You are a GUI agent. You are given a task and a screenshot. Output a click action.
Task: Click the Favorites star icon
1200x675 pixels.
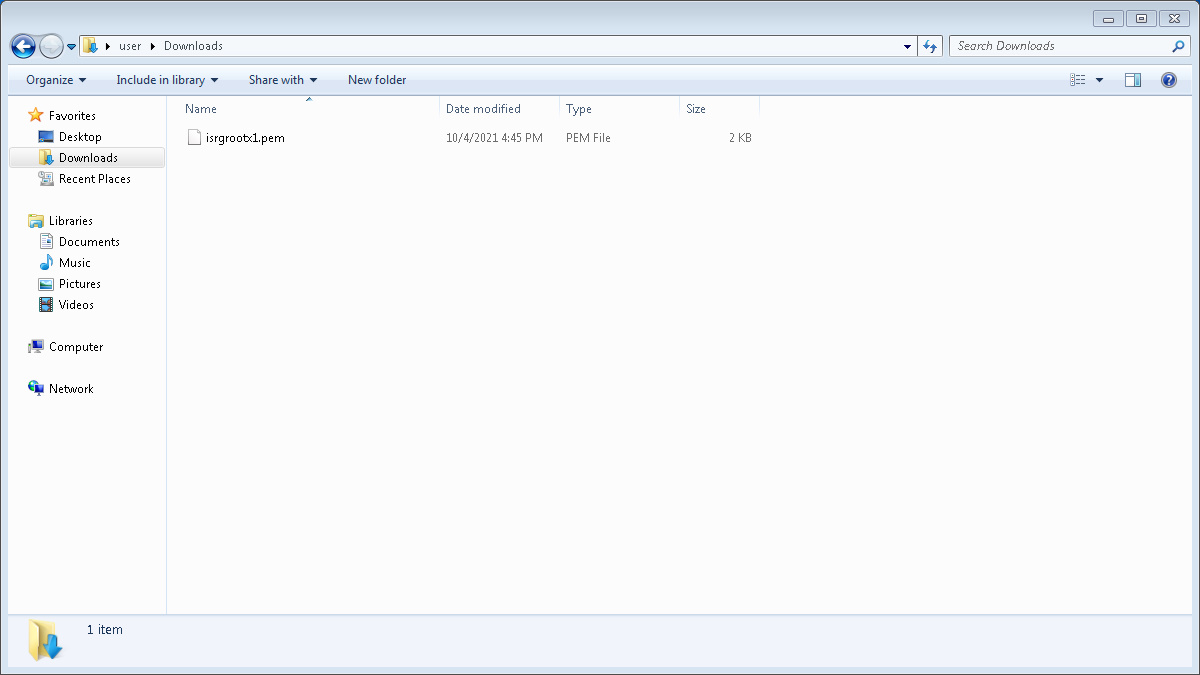(x=36, y=115)
